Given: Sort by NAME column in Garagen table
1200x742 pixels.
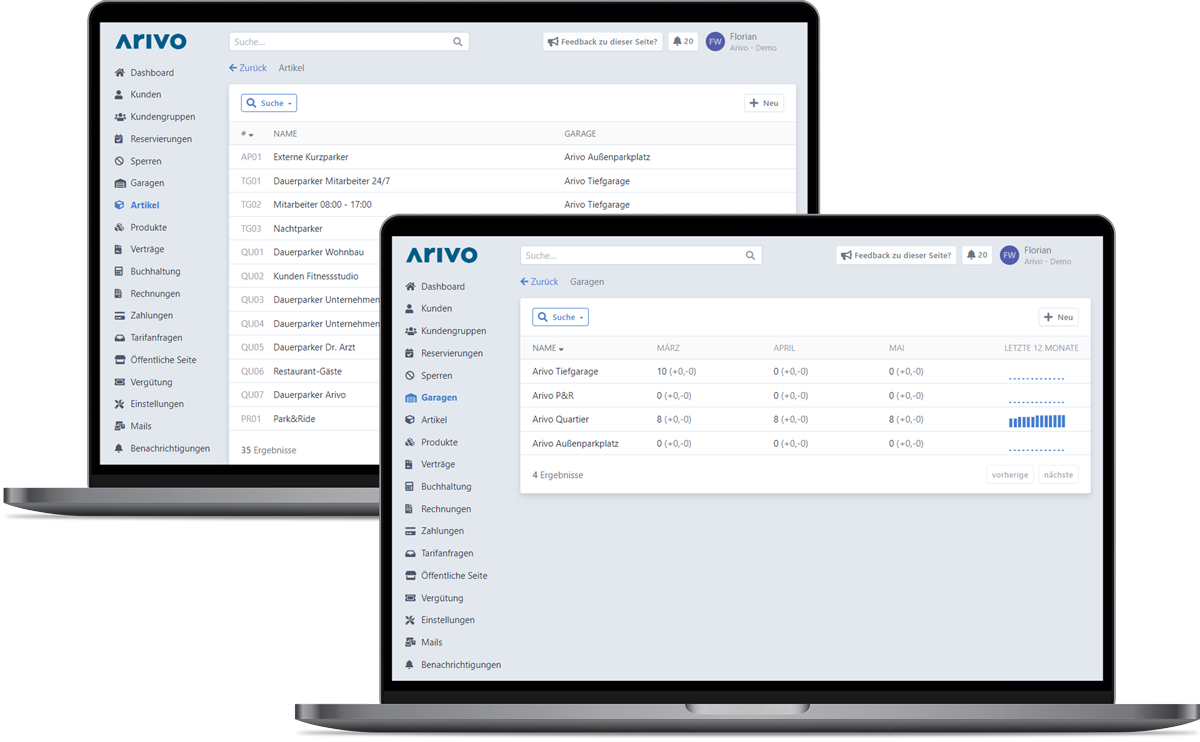Looking at the screenshot, I should click(548, 348).
